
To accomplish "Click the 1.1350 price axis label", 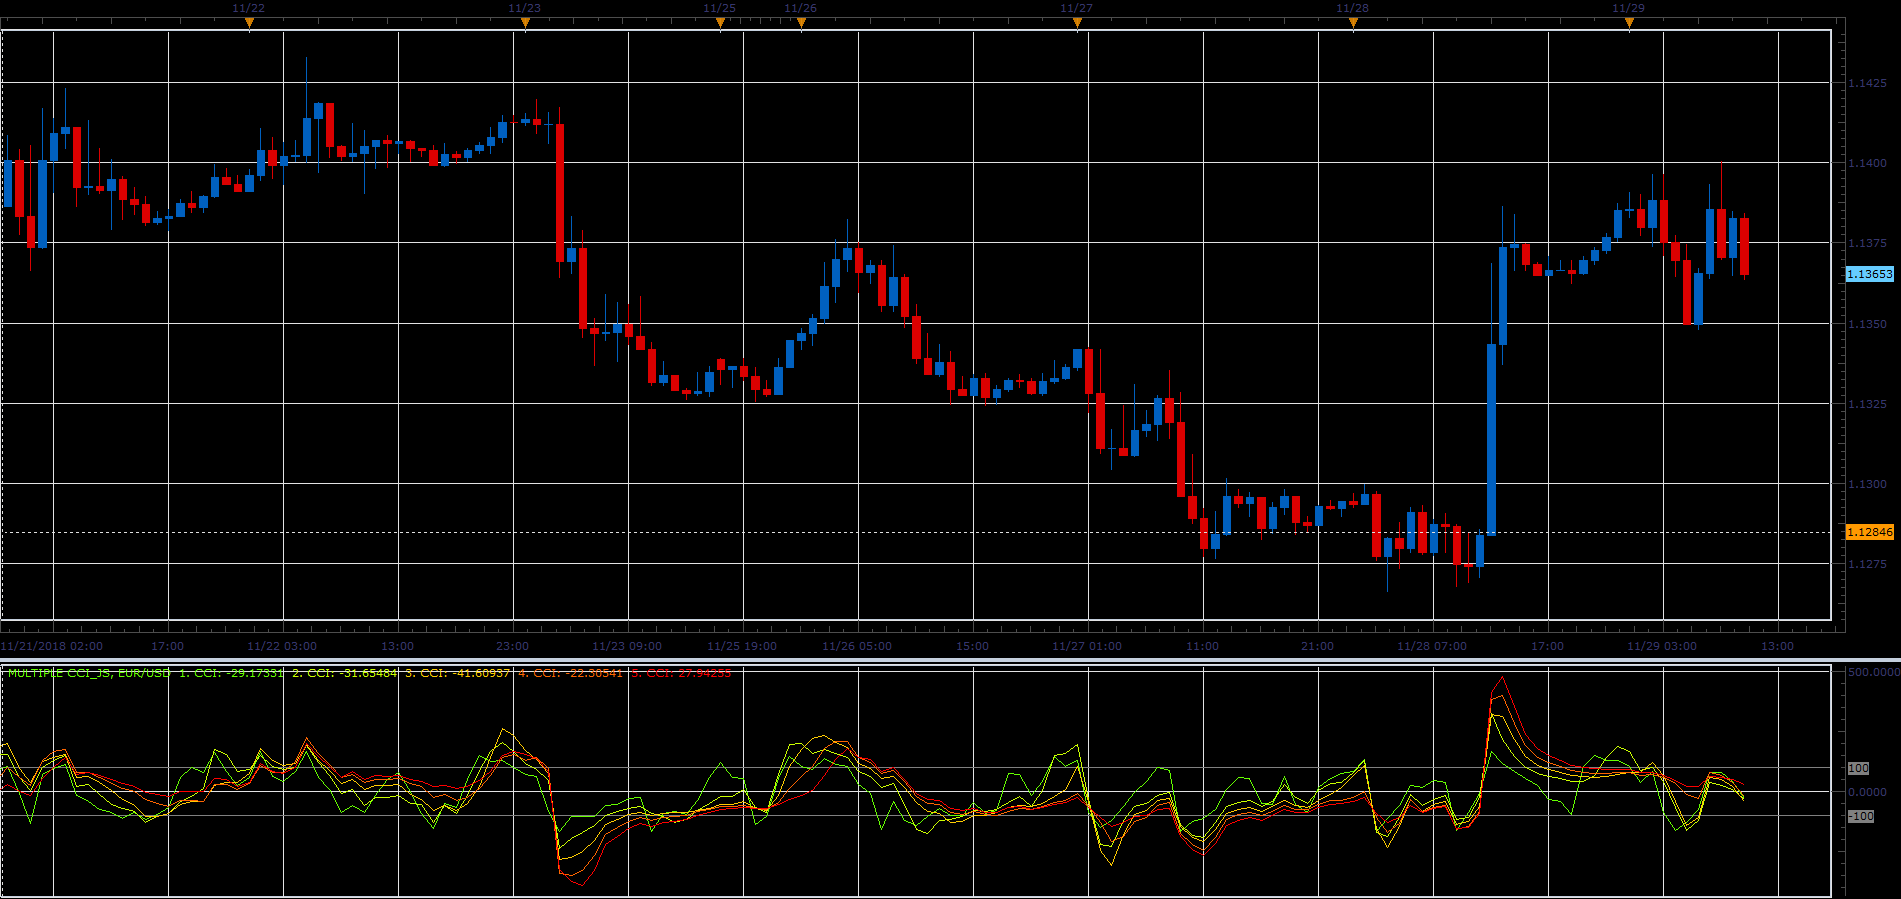I will [x=1867, y=324].
